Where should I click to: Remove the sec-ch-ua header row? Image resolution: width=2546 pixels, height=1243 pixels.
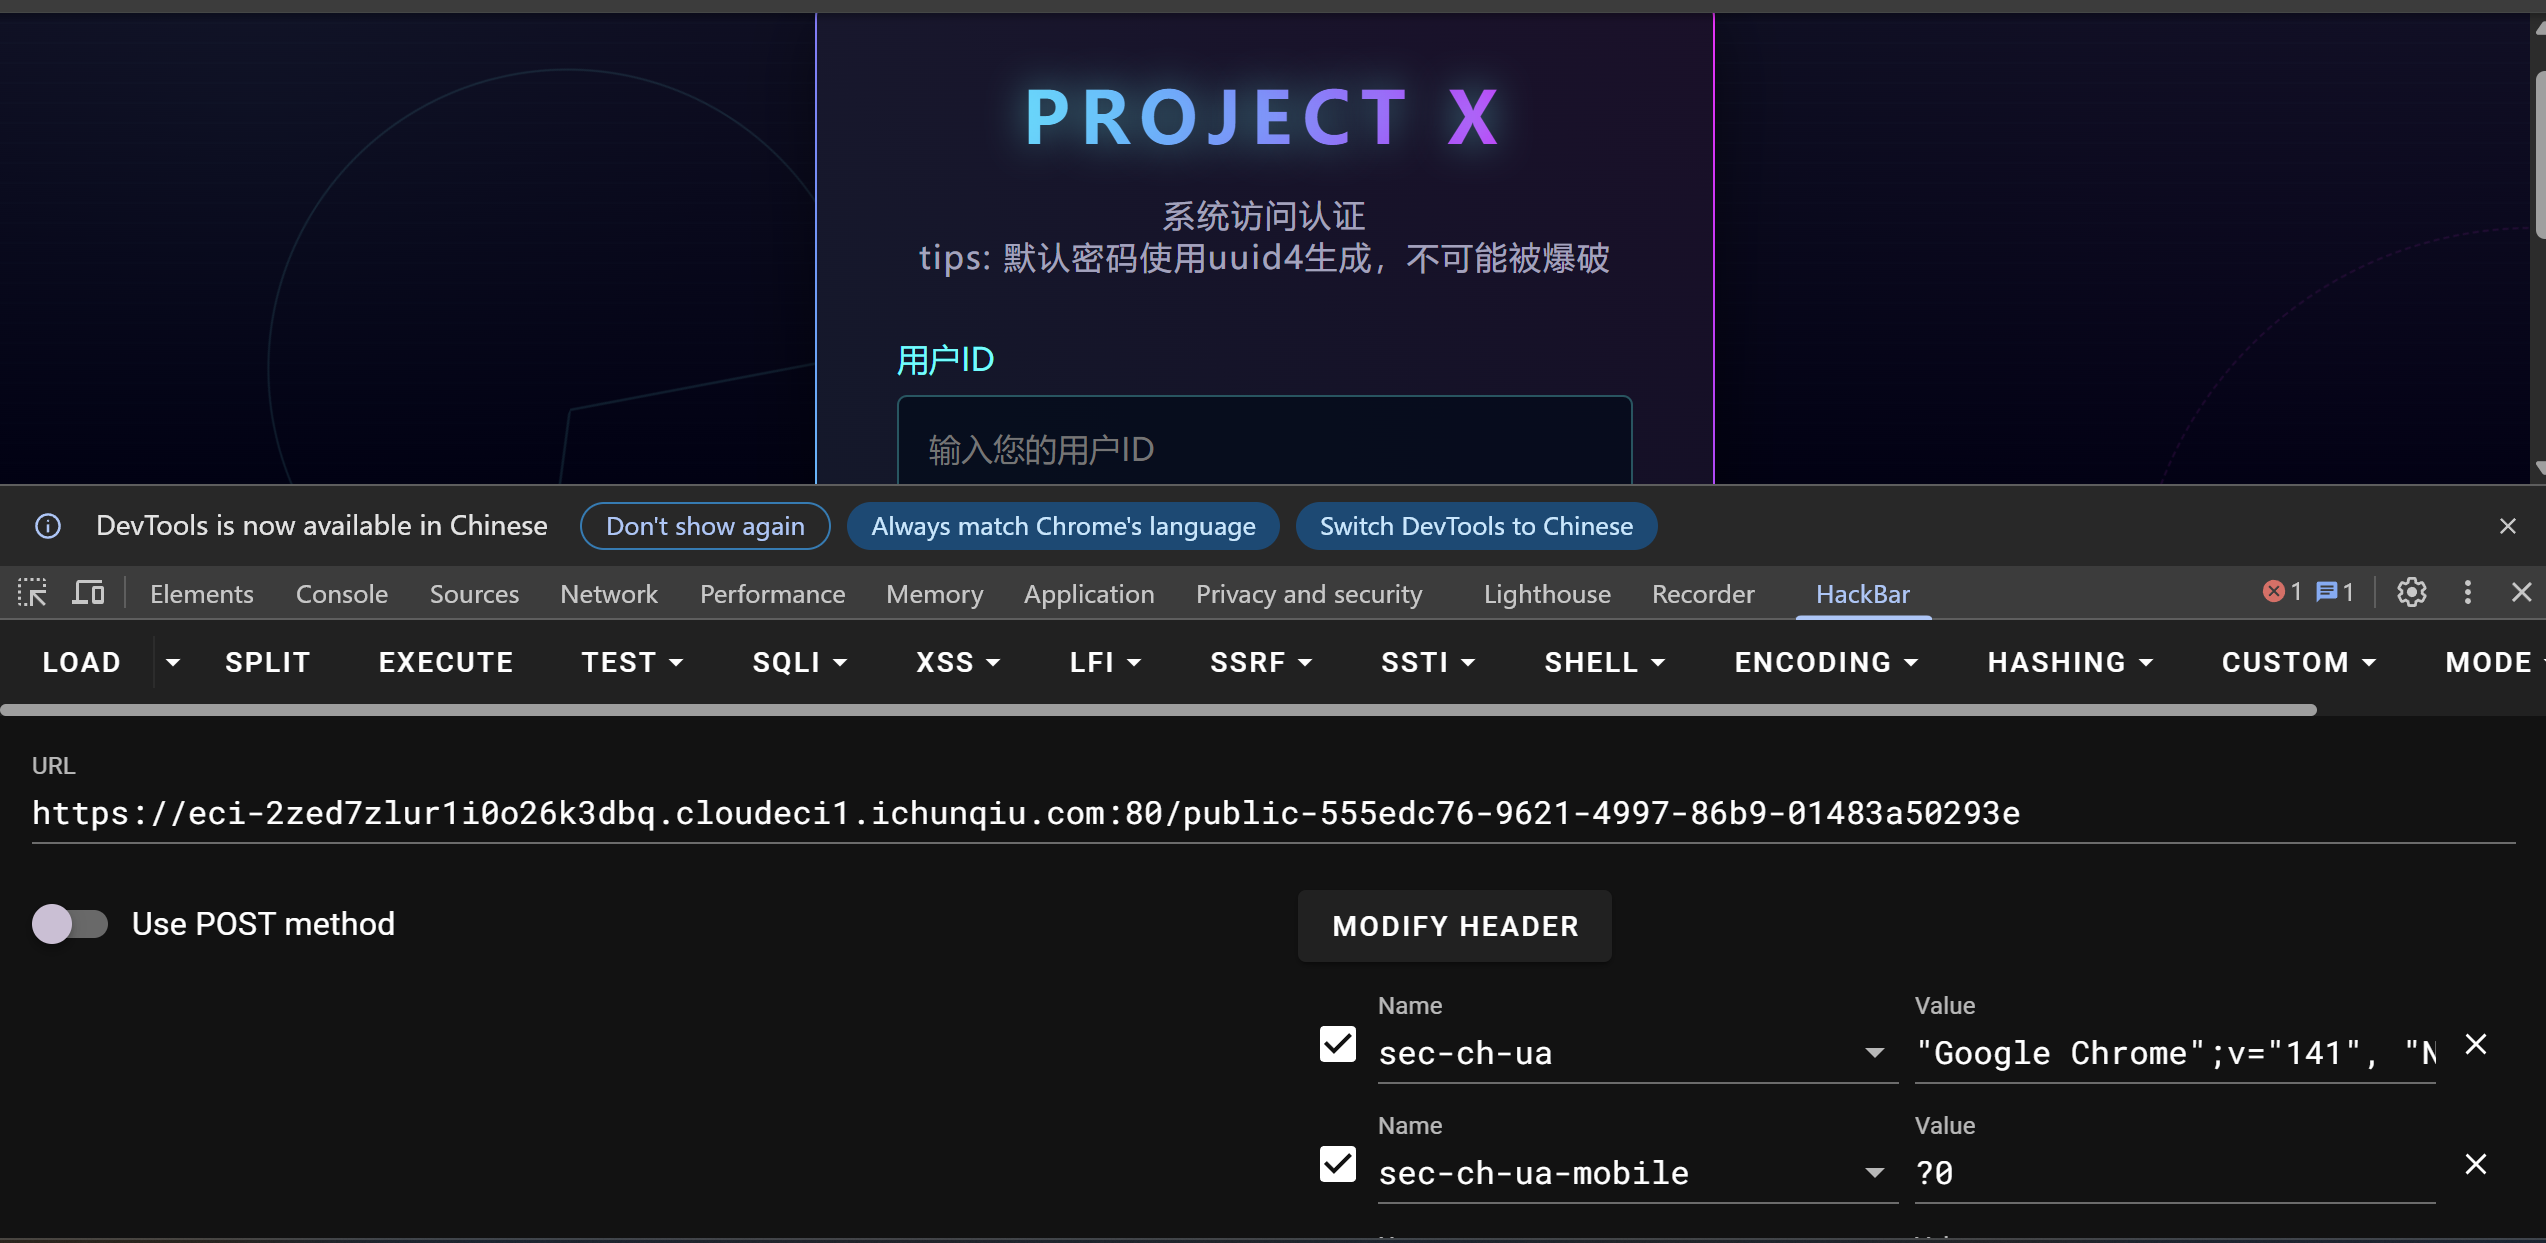tap(2475, 1045)
